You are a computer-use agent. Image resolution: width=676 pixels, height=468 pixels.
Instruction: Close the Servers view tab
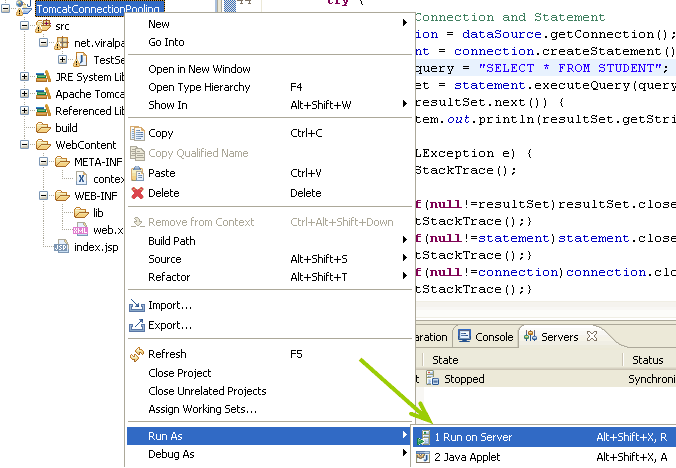(592, 336)
